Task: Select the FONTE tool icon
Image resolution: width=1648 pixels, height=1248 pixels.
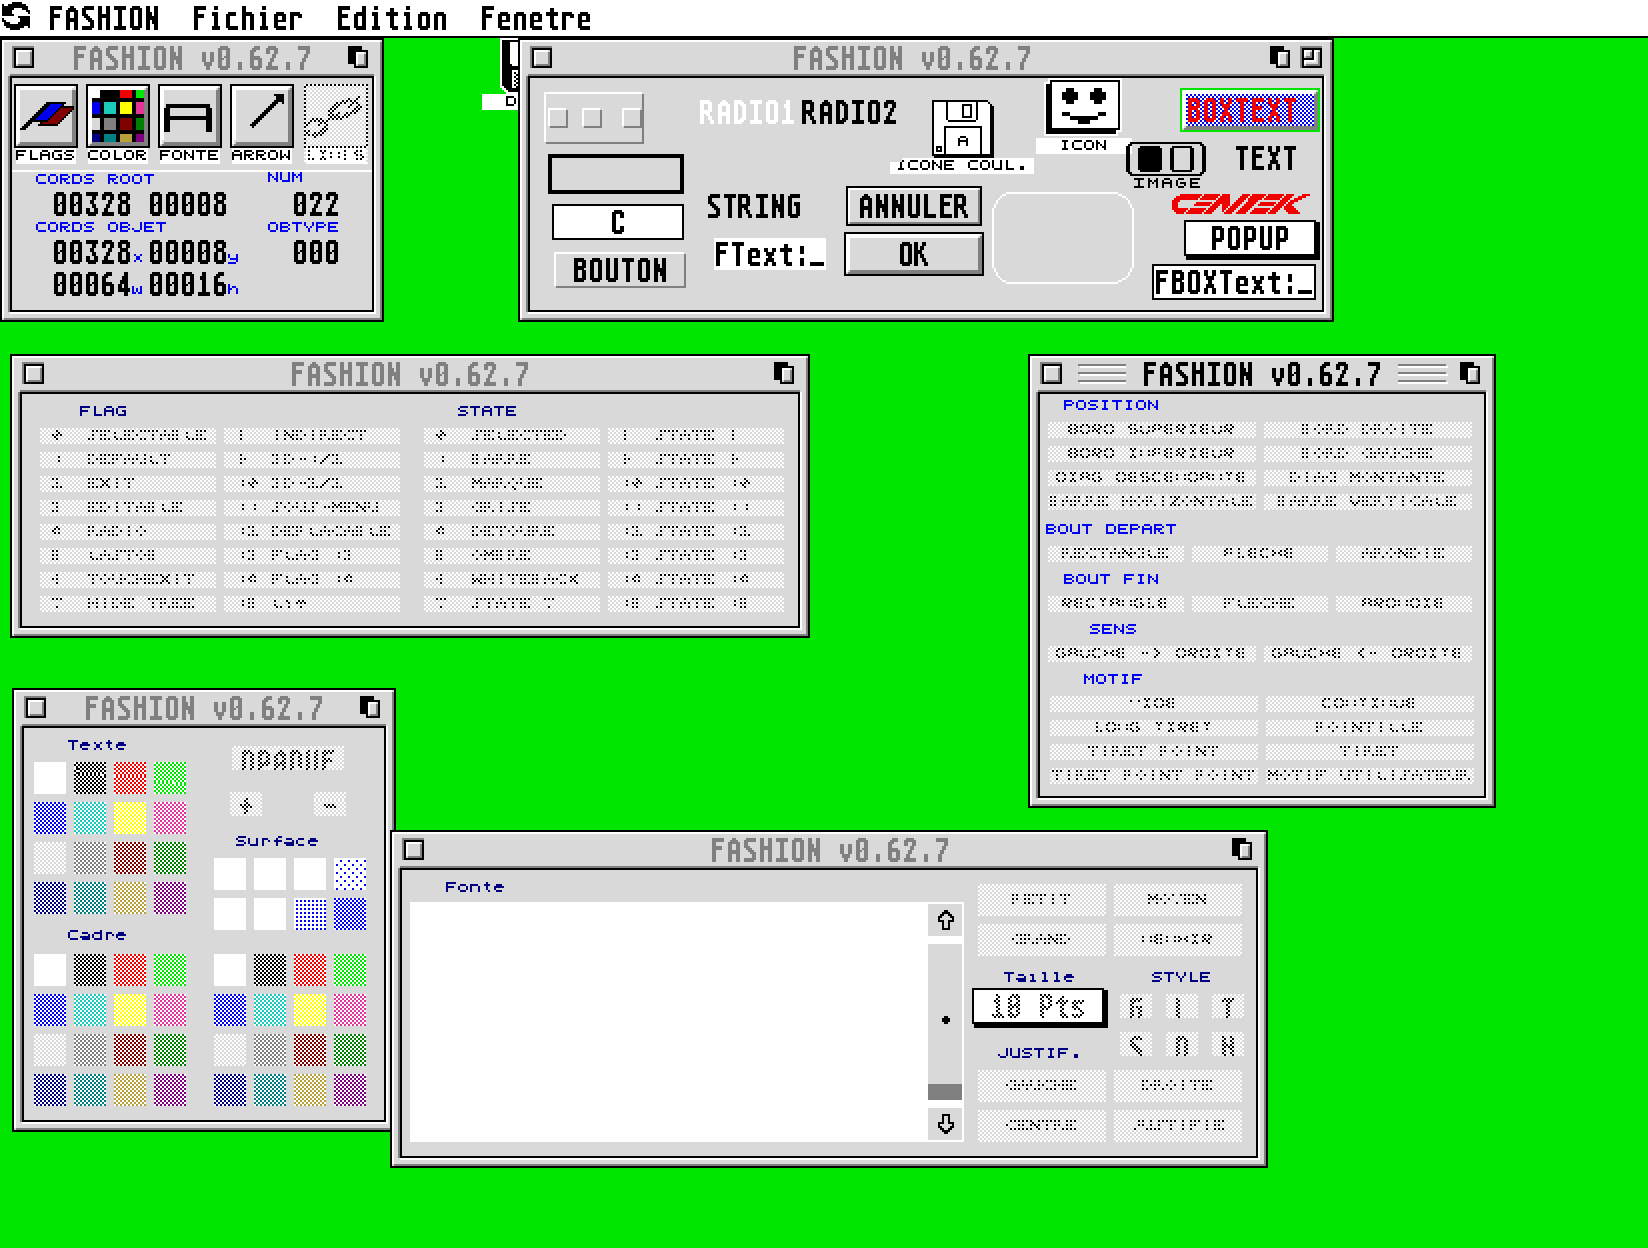Action: pyautogui.click(x=189, y=118)
